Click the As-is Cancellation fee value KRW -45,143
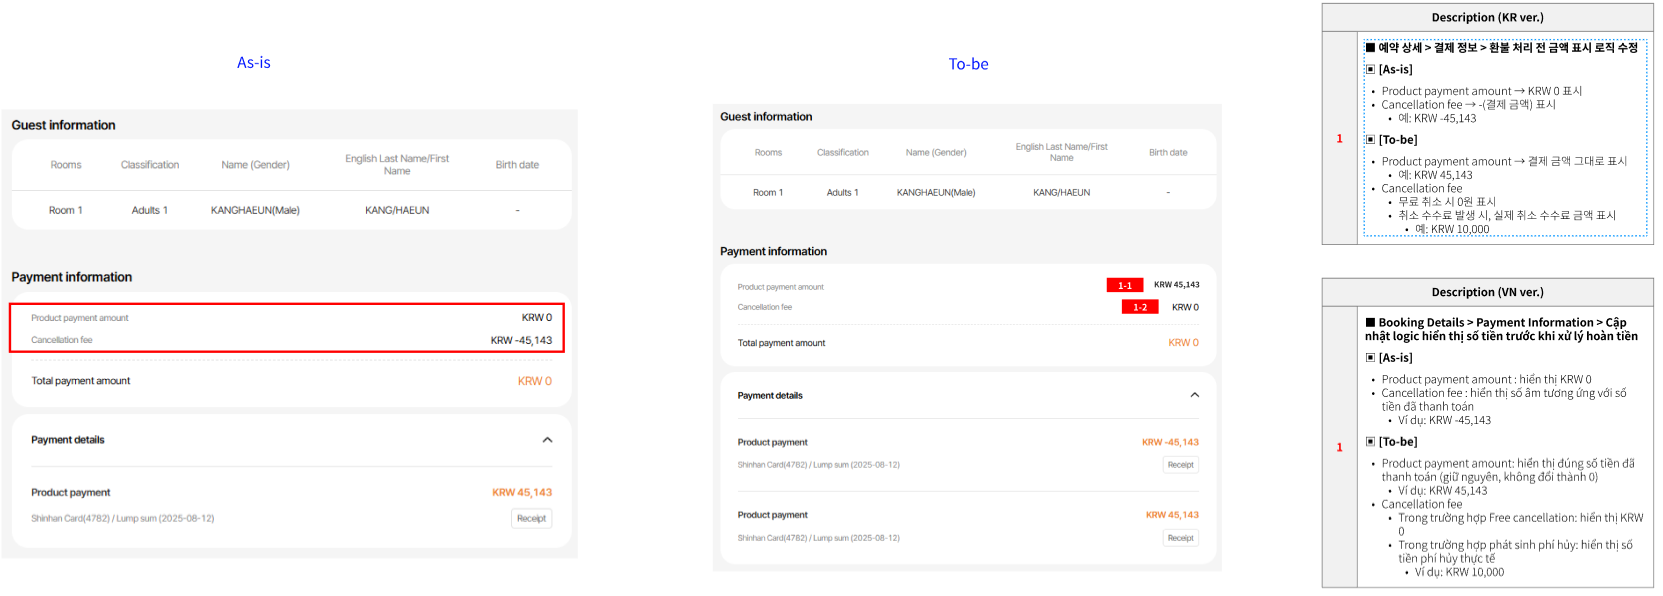1663x596 pixels. pos(521,340)
